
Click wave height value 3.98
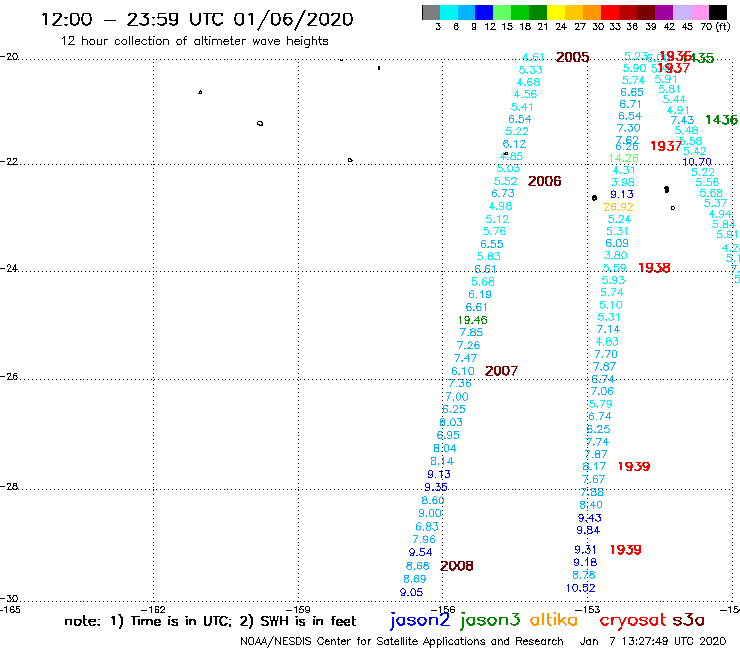622,183
